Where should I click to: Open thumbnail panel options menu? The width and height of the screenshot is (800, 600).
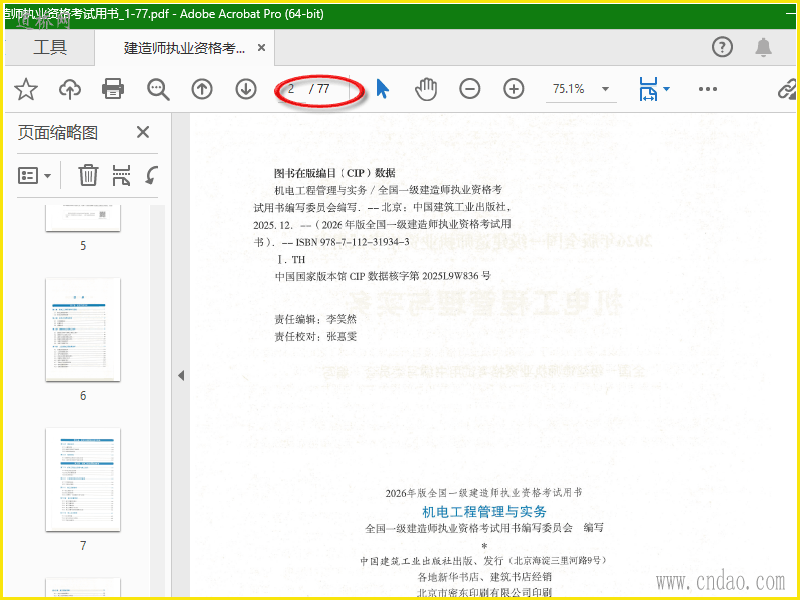pos(34,176)
